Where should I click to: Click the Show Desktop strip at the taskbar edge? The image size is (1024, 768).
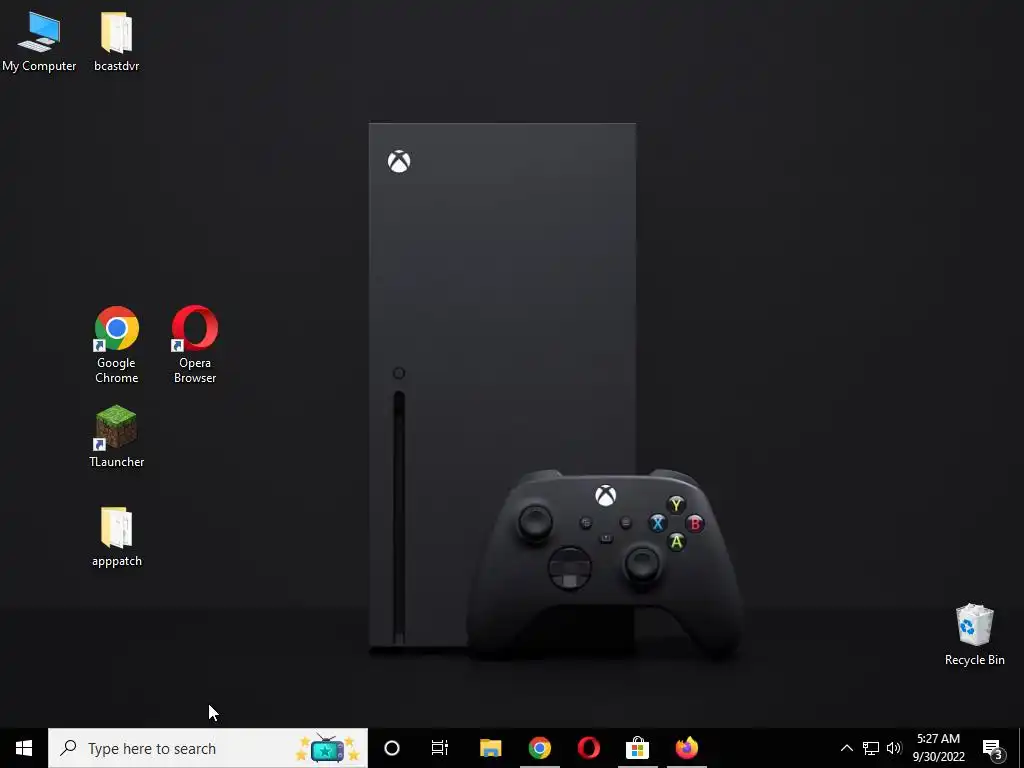click(1021, 748)
